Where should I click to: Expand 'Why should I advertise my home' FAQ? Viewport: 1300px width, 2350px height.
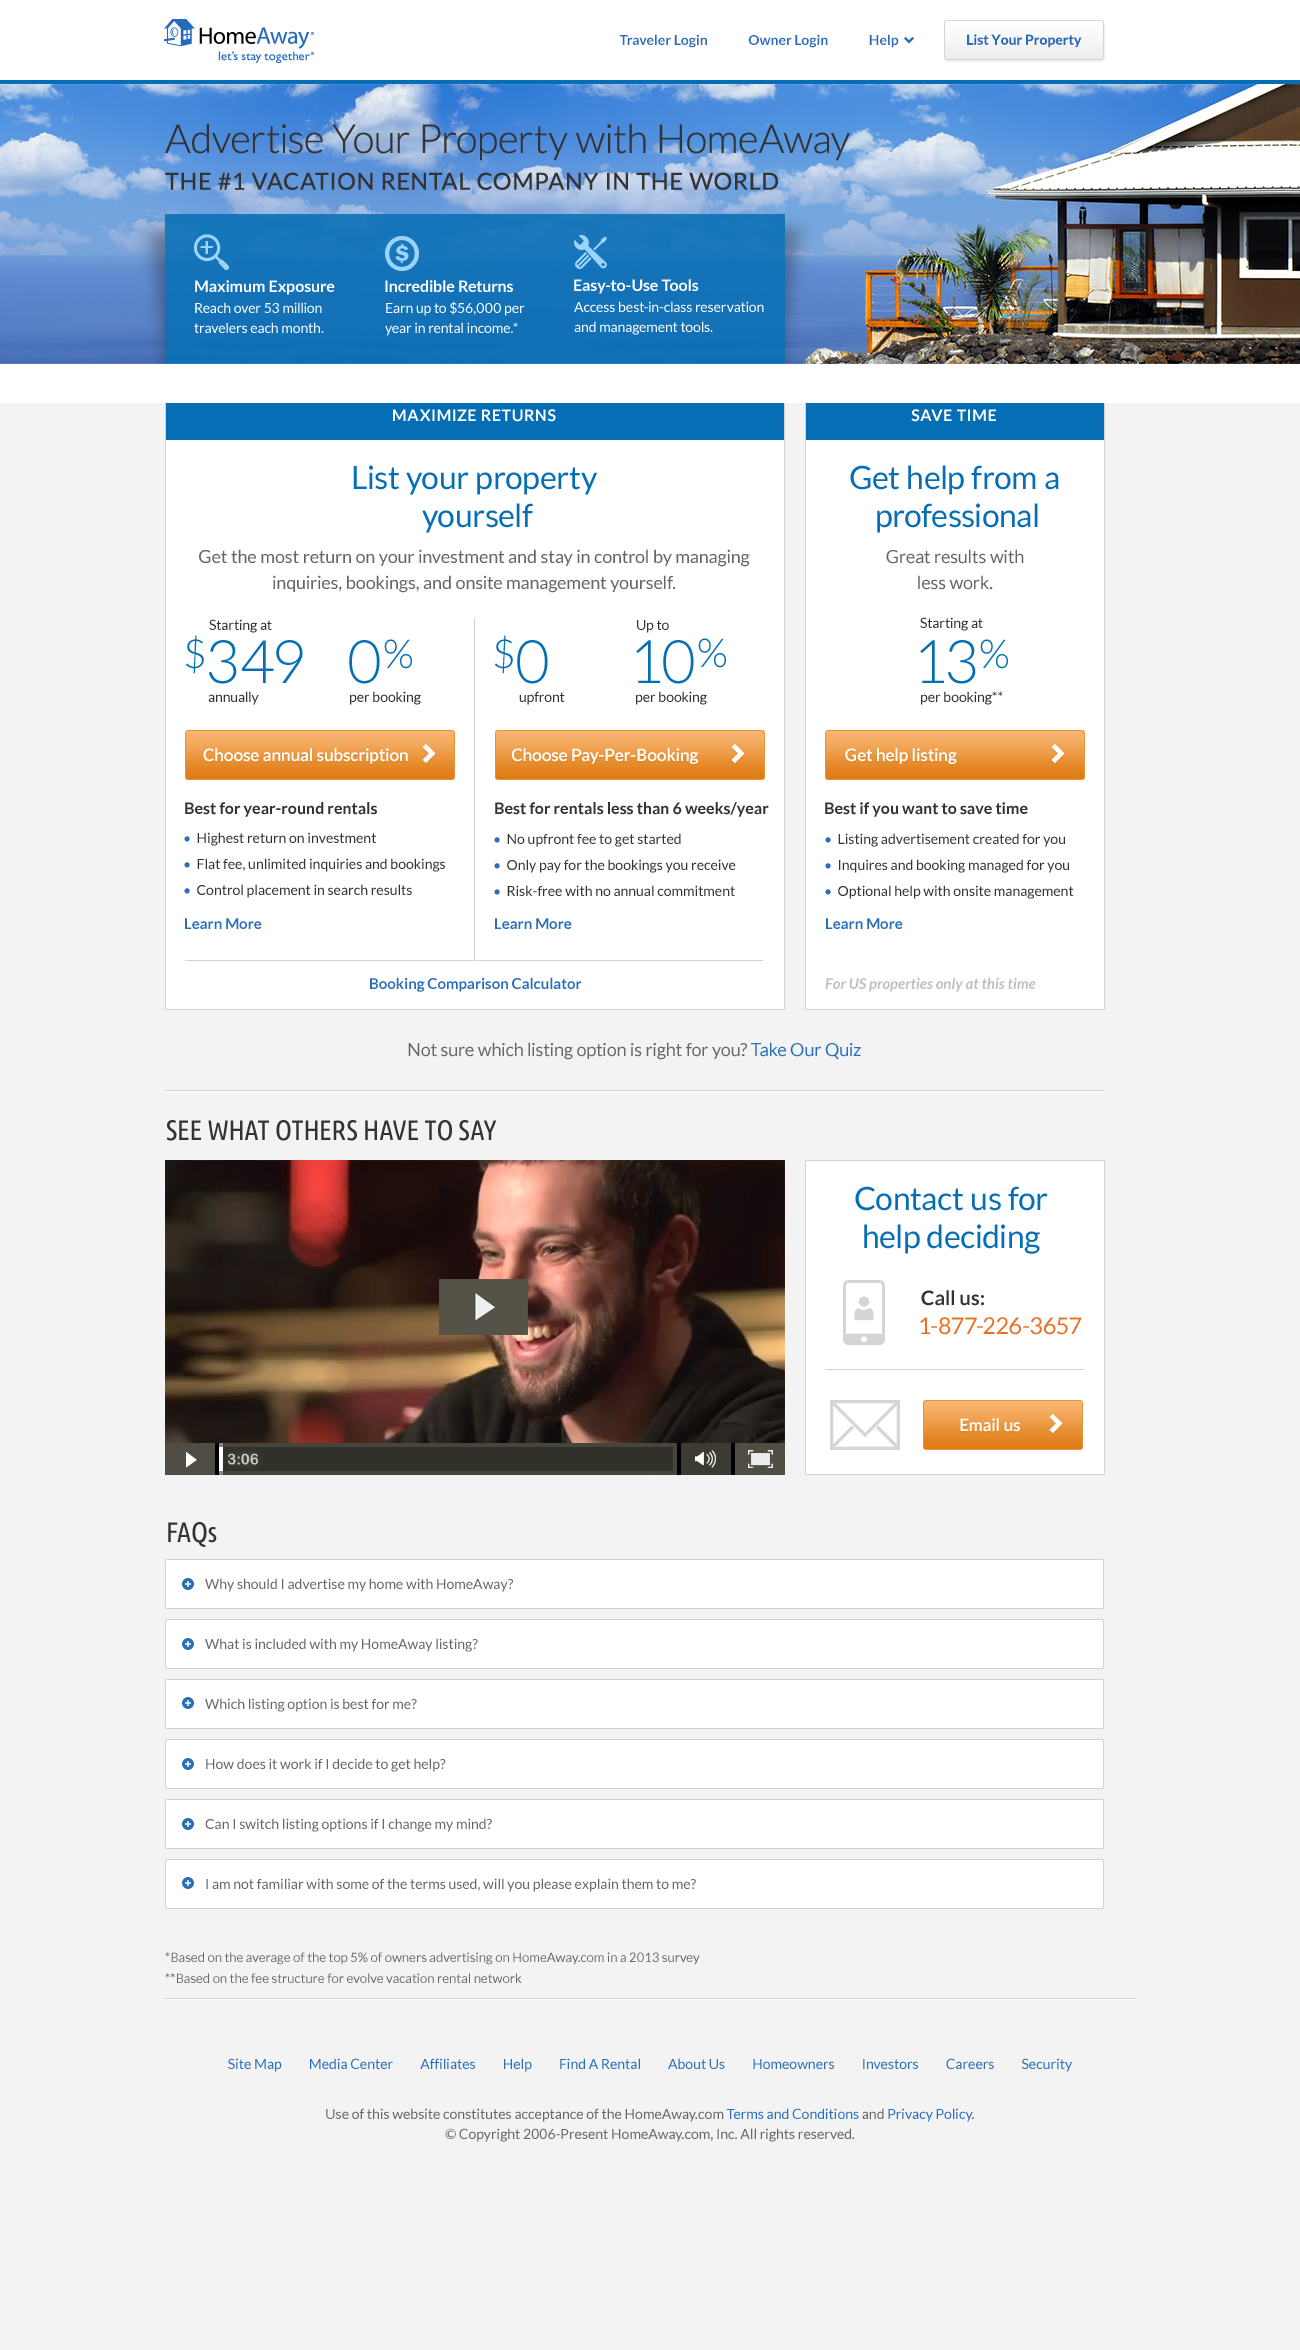coord(634,1584)
